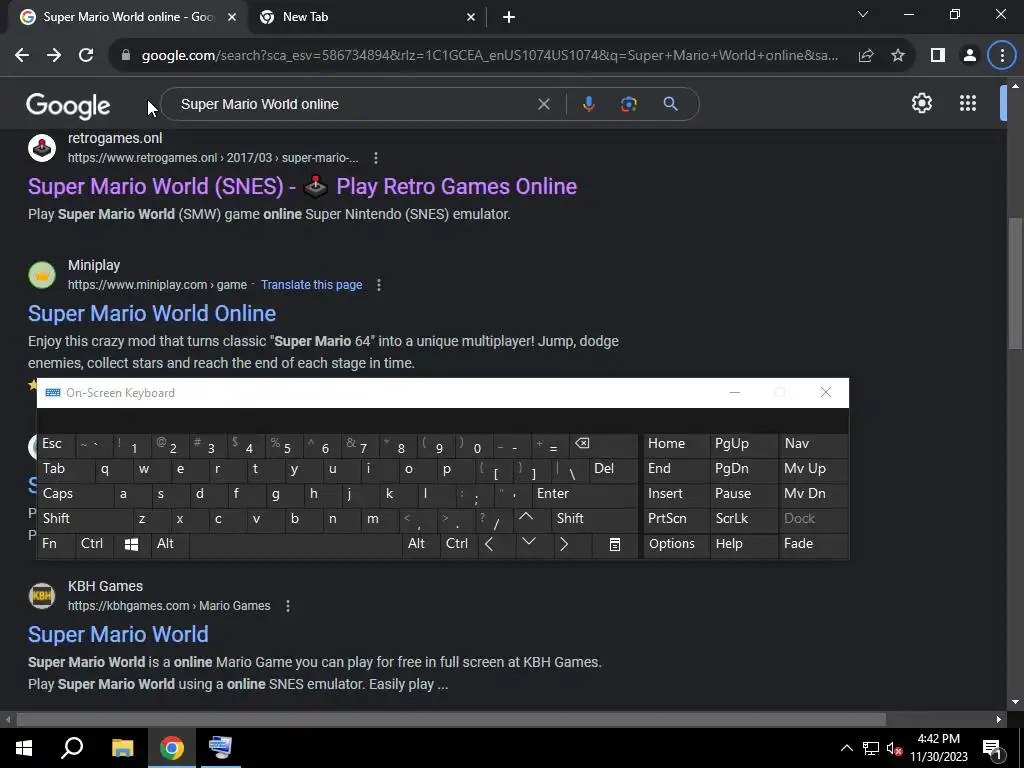This screenshot has width=1024, height=768.
Task: Toggle left Shift on On-Screen Keyboard
Action: click(x=85, y=519)
